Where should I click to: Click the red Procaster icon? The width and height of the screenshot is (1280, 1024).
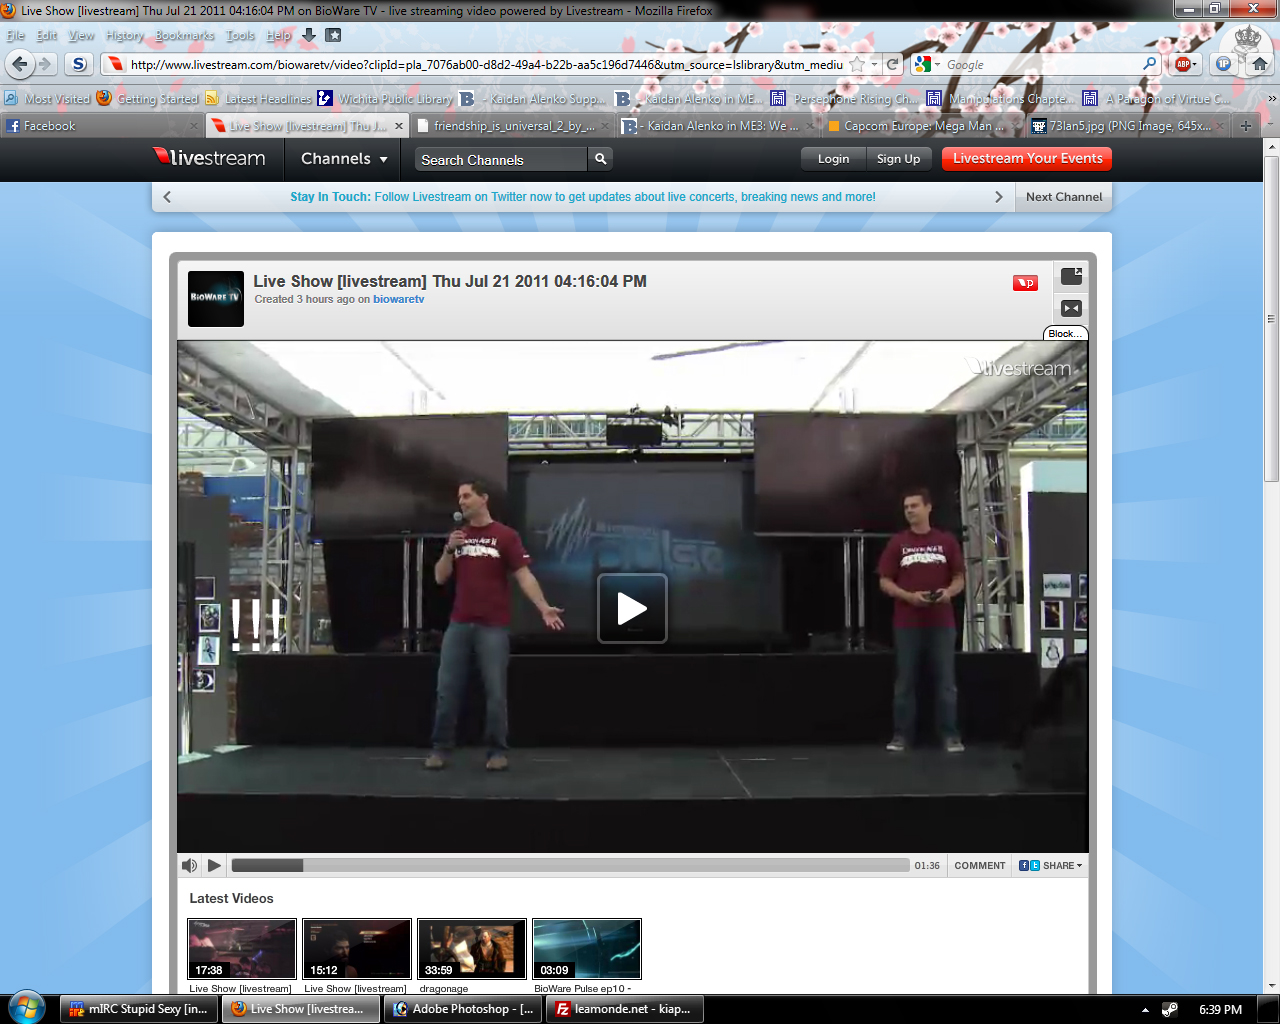(1025, 283)
